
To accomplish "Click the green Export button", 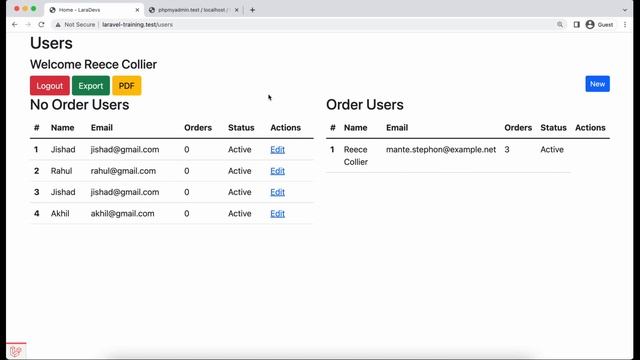I will (91, 86).
